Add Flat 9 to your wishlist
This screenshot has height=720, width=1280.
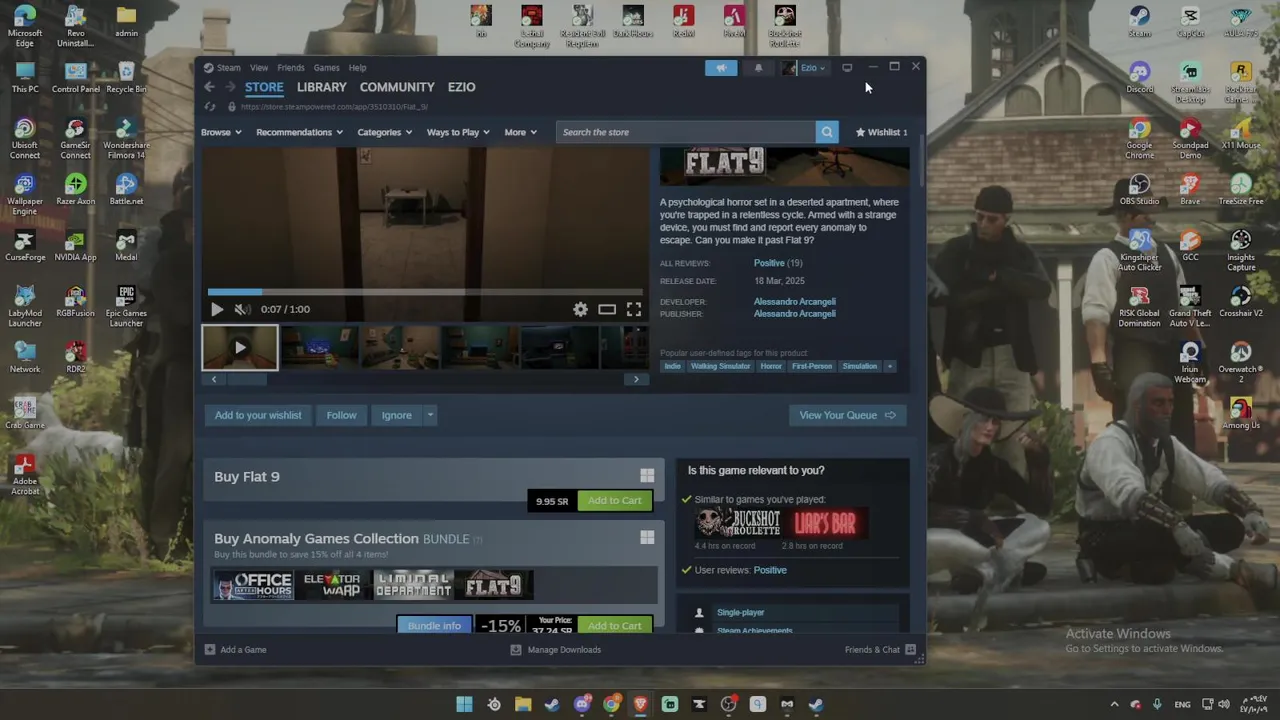point(258,415)
